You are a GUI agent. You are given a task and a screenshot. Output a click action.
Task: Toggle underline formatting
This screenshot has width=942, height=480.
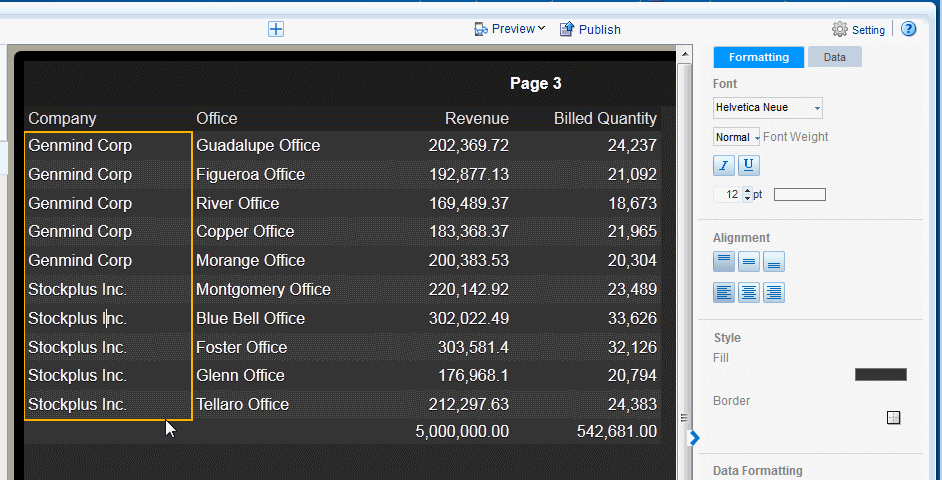tap(749, 165)
